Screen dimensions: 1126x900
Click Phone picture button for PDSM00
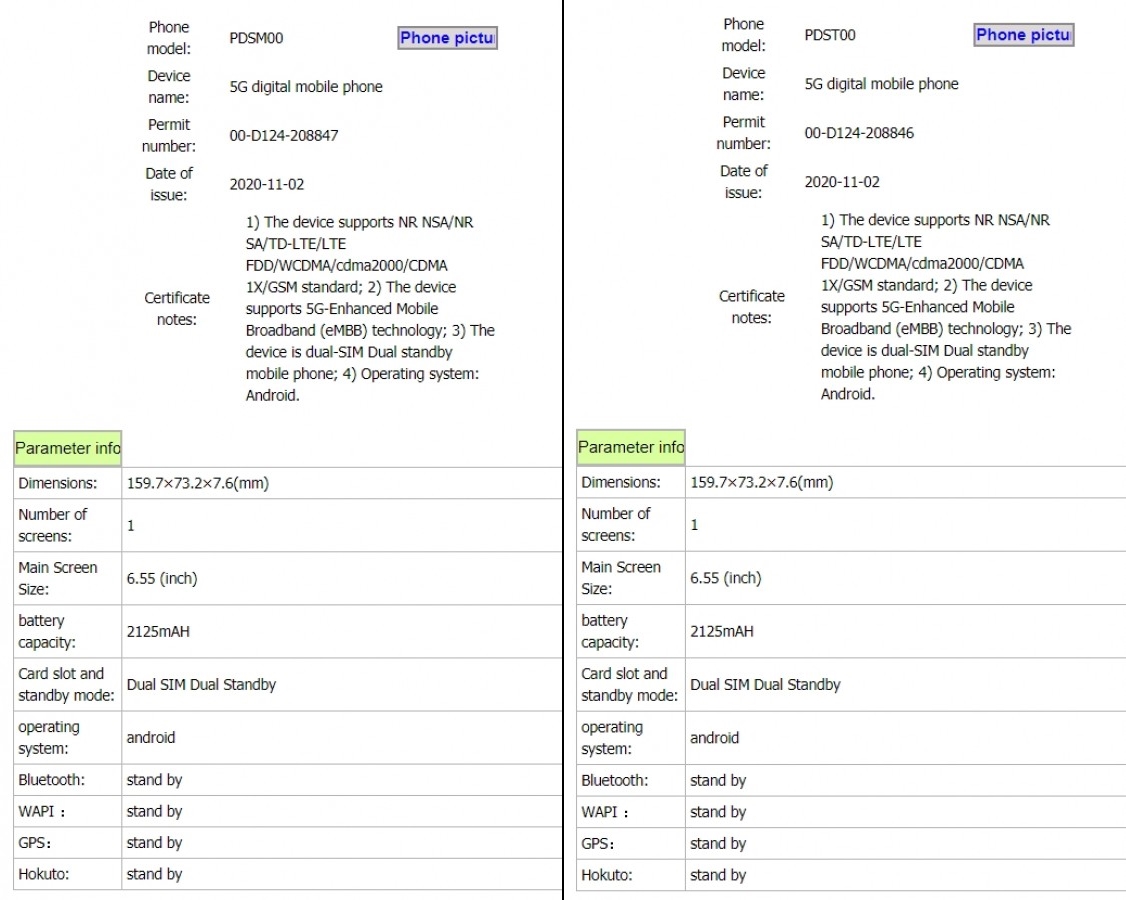[447, 39]
